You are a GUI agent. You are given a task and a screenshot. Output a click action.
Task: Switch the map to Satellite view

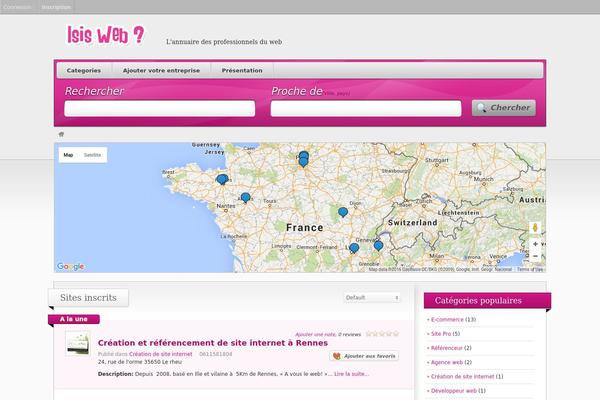92,155
